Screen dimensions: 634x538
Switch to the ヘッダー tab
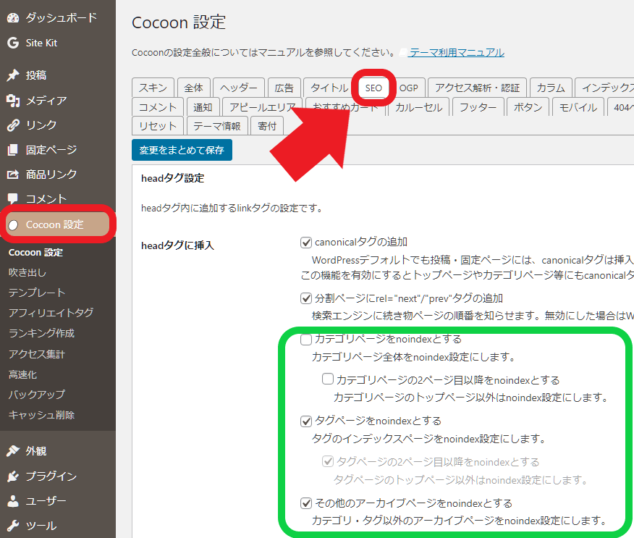pos(239,88)
